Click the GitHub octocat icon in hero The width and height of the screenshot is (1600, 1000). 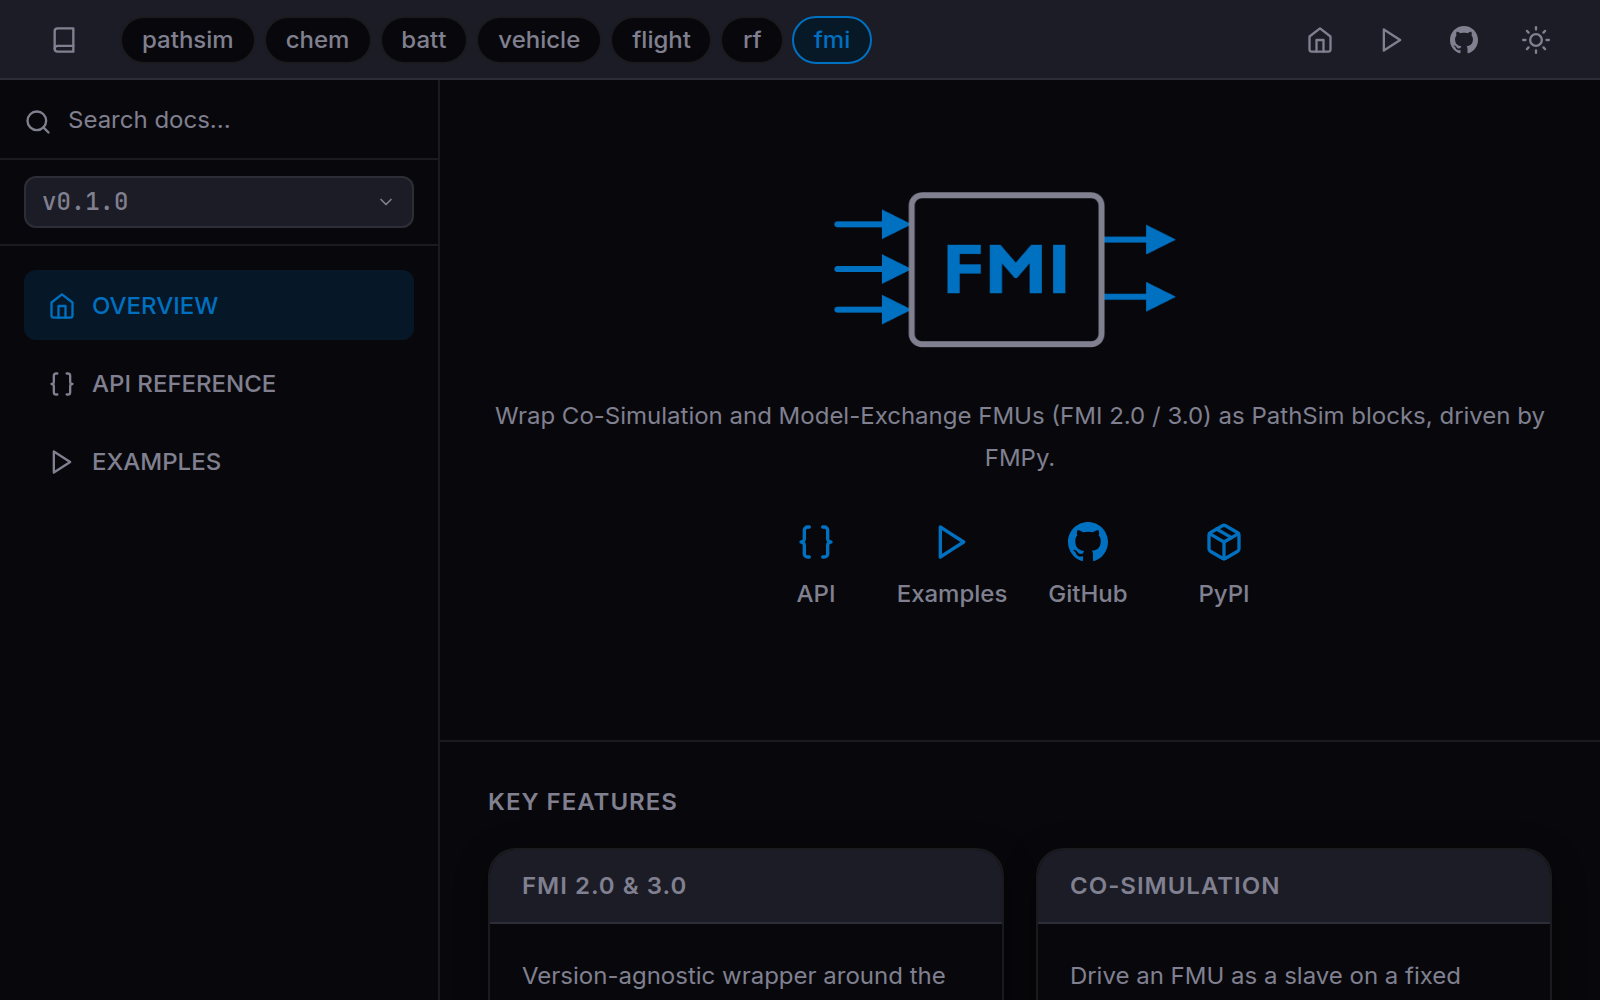tap(1088, 542)
